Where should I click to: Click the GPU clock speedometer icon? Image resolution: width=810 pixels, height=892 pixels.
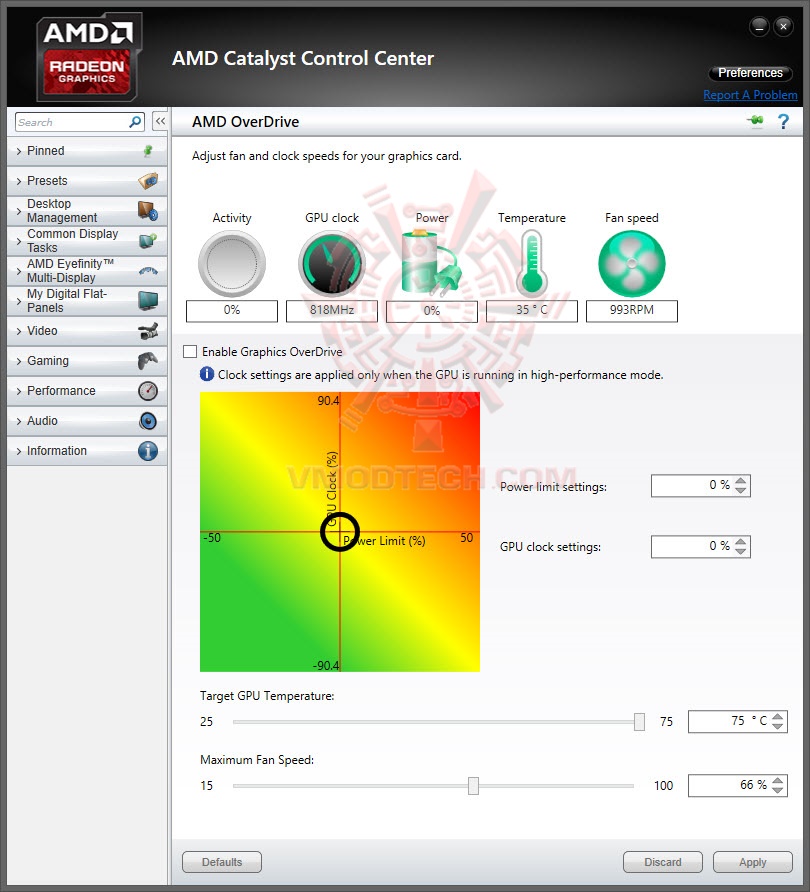pos(332,264)
